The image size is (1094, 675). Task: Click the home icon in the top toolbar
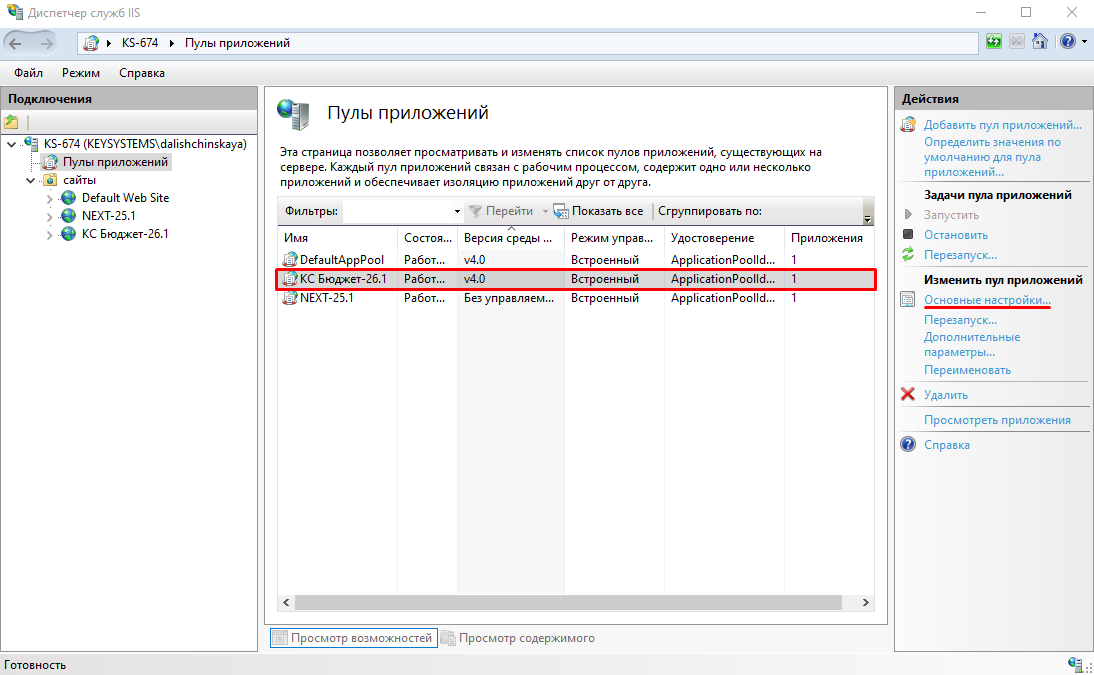(x=1040, y=42)
